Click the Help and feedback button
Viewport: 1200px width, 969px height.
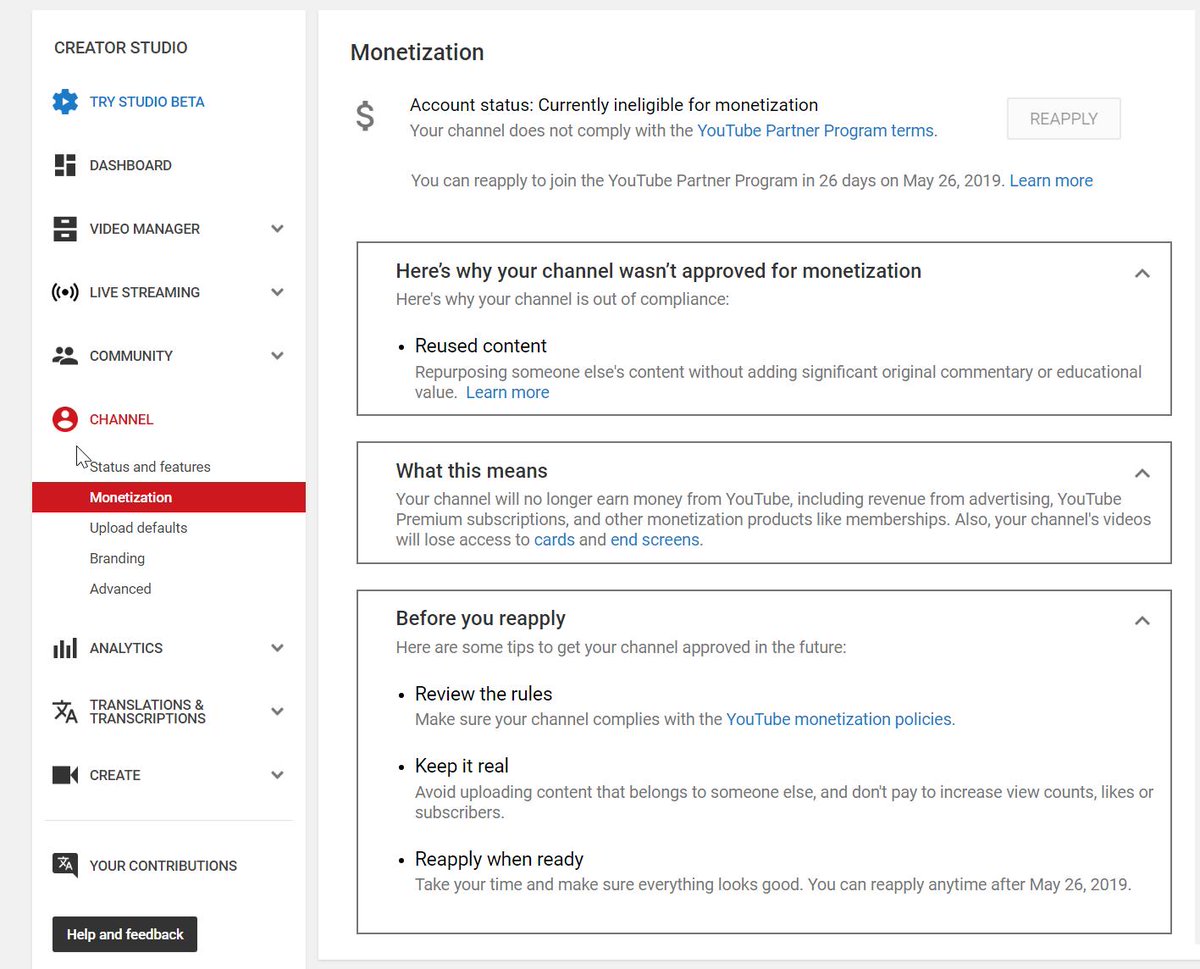click(125, 934)
